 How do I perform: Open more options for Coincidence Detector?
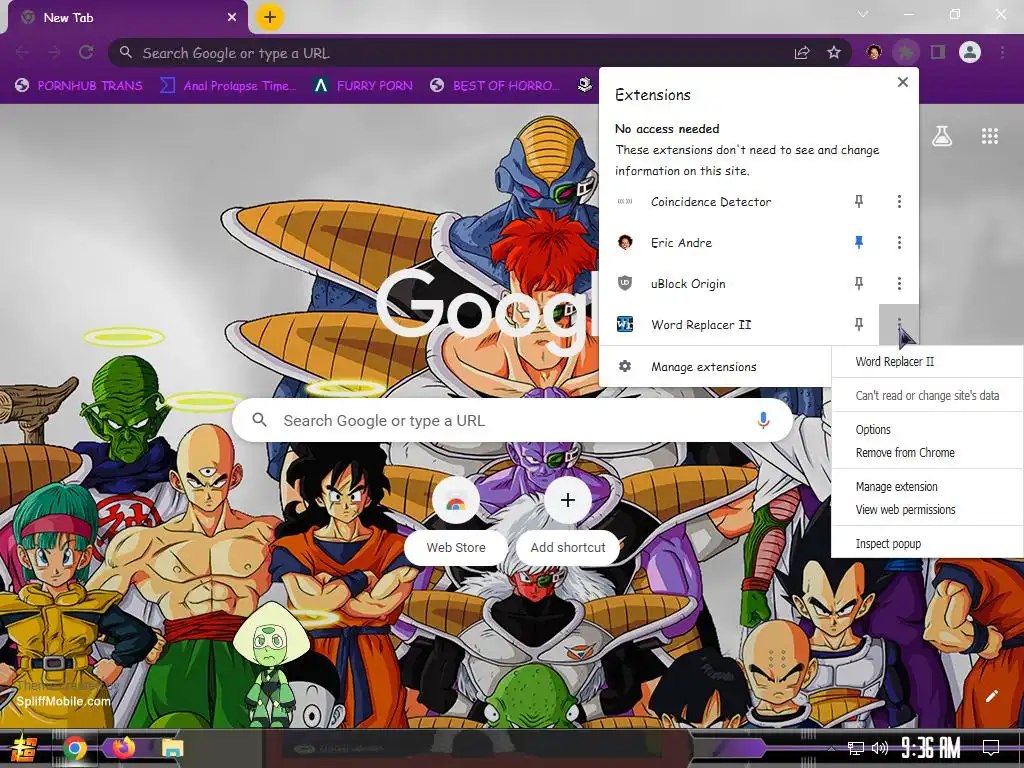click(899, 202)
